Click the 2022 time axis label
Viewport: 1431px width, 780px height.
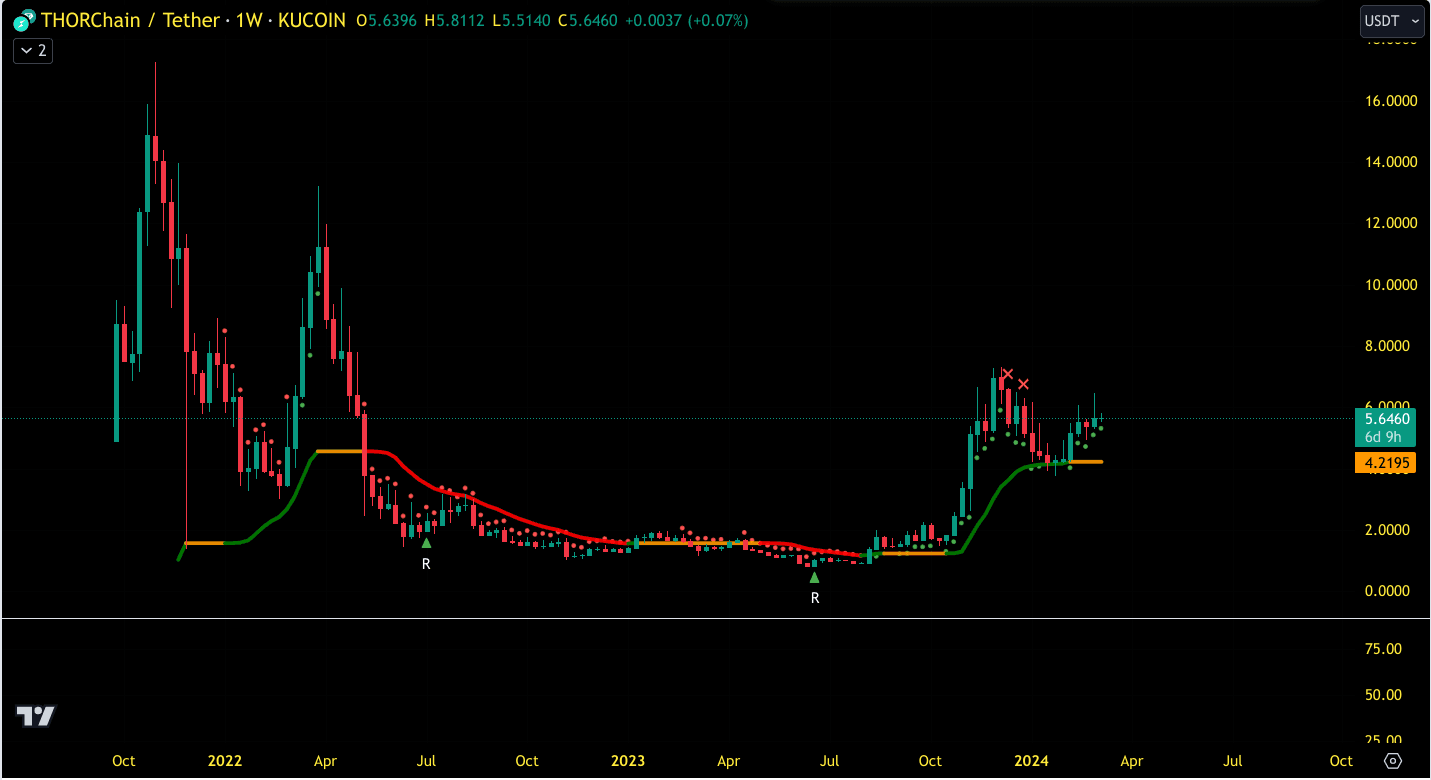click(x=225, y=761)
